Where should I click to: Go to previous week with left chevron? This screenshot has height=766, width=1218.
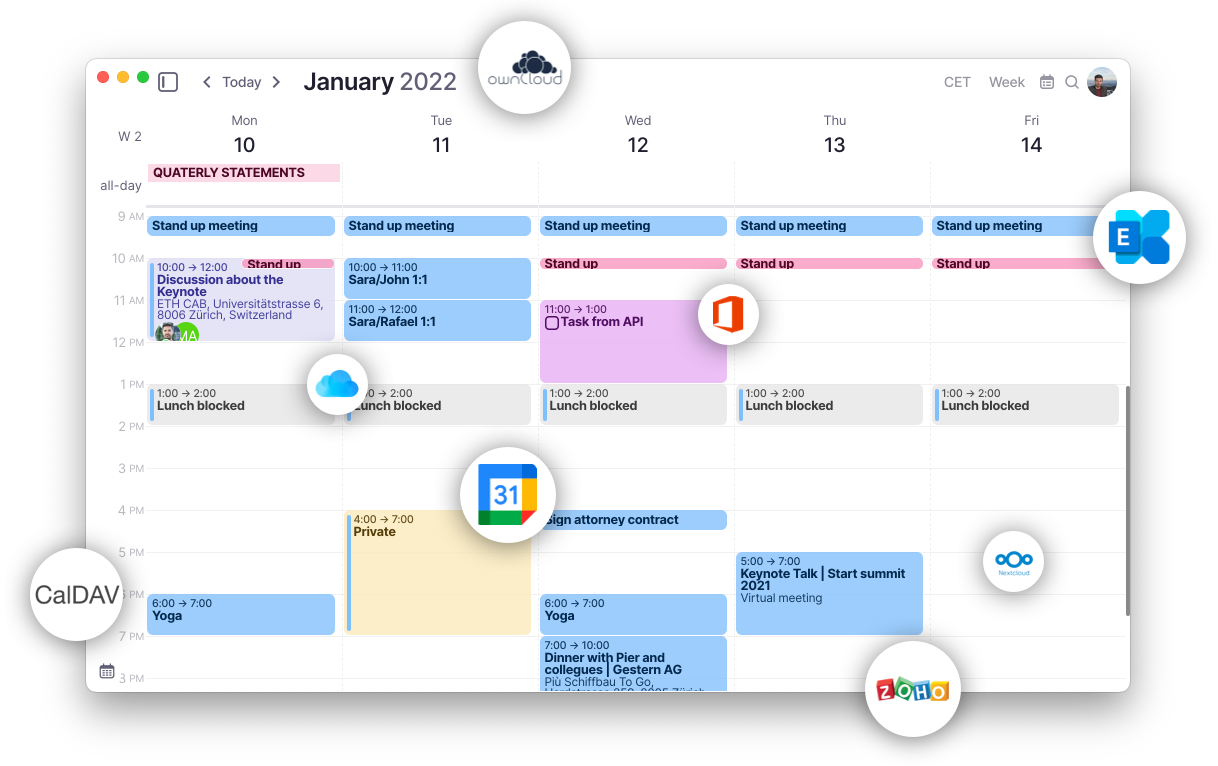207,82
